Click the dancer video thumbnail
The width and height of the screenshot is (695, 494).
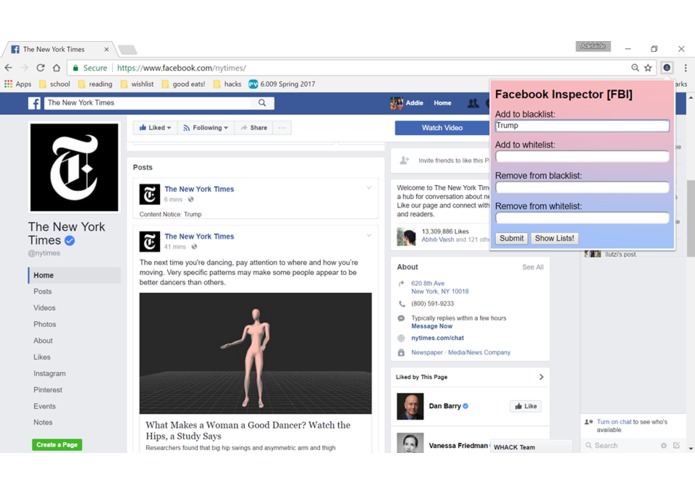(255, 353)
